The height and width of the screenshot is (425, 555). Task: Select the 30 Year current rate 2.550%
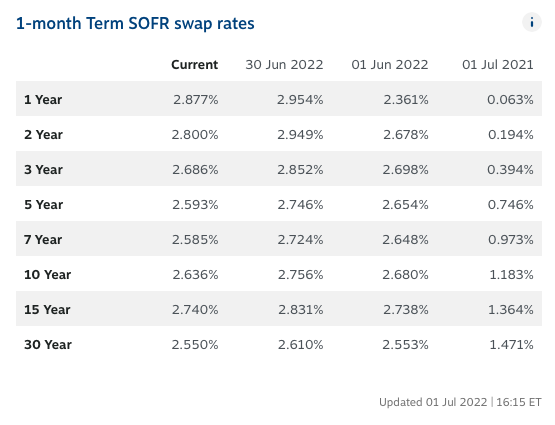(x=195, y=345)
